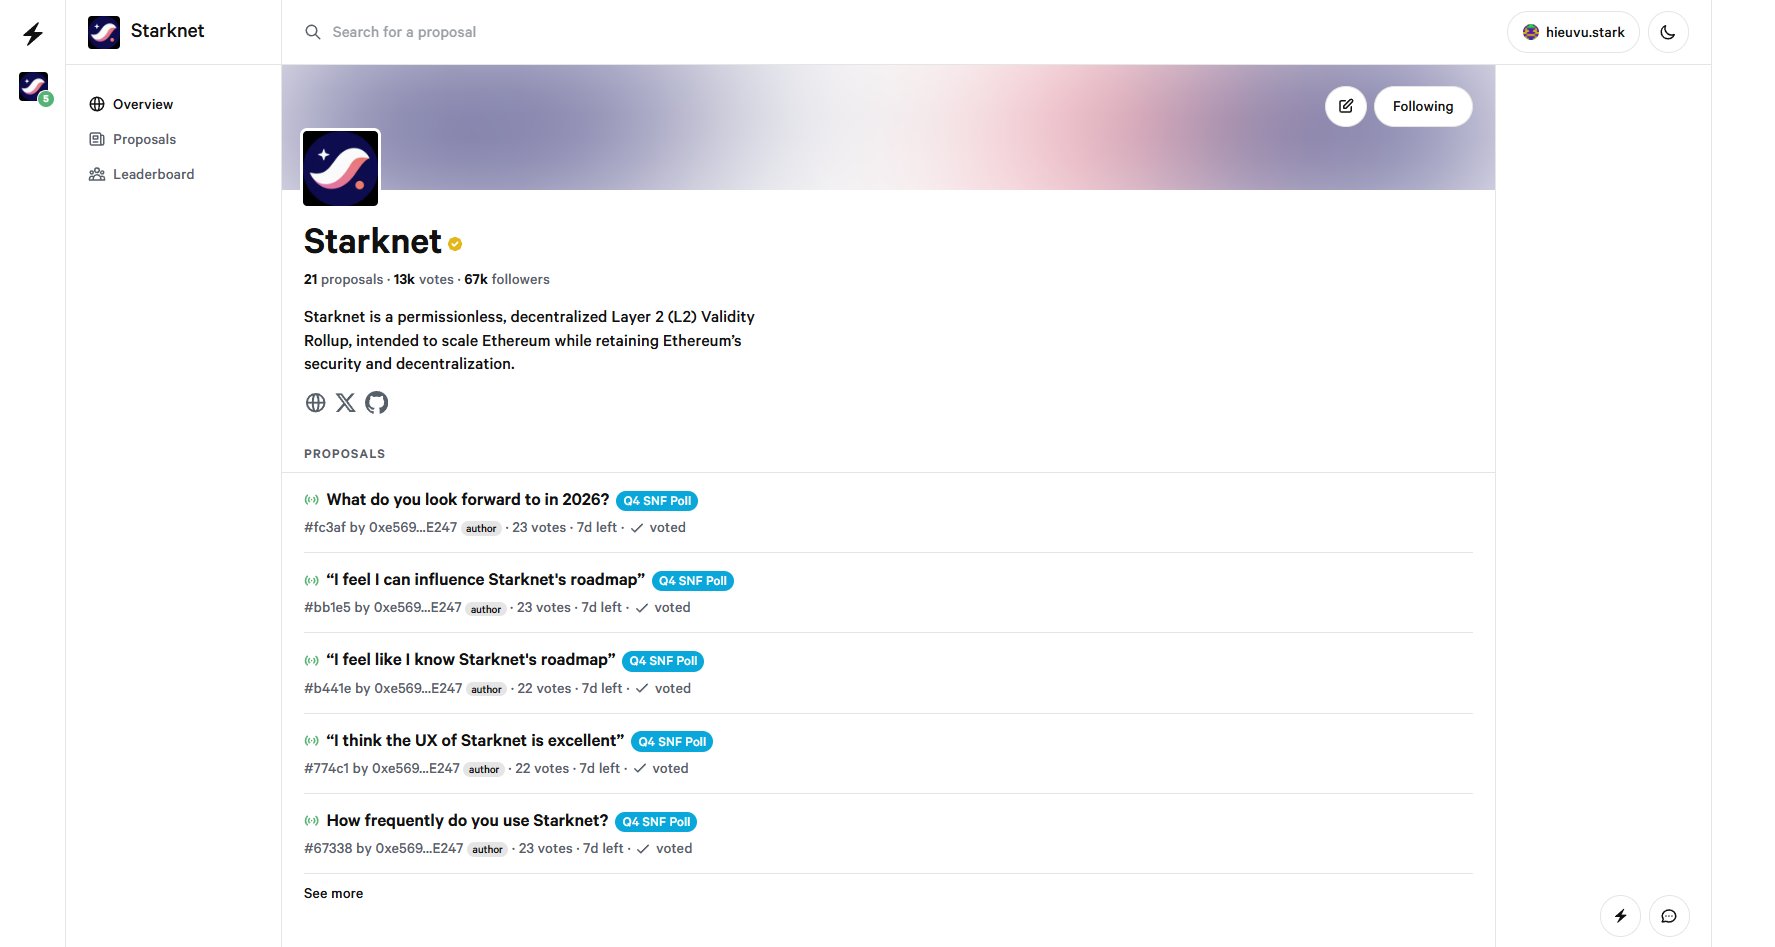Viewport: 1775px width, 947px height.
Task: Click the lightning bolt floating button
Action: tap(1621, 916)
